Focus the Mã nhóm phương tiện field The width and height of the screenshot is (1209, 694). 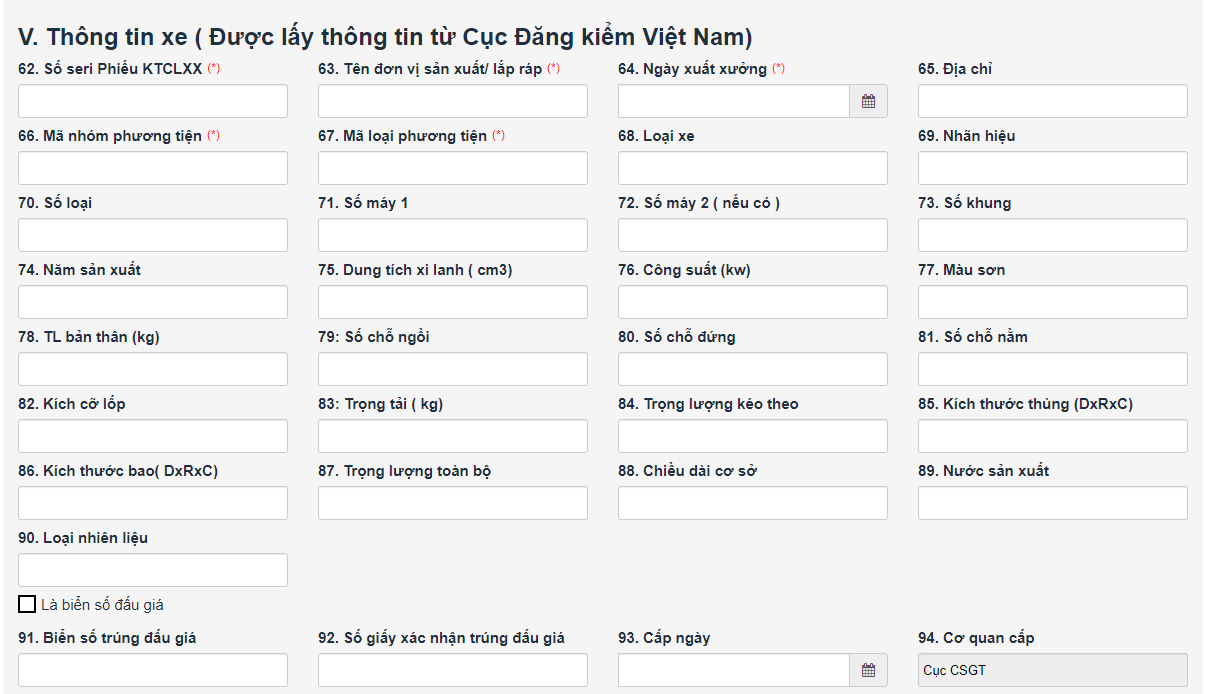click(x=153, y=168)
